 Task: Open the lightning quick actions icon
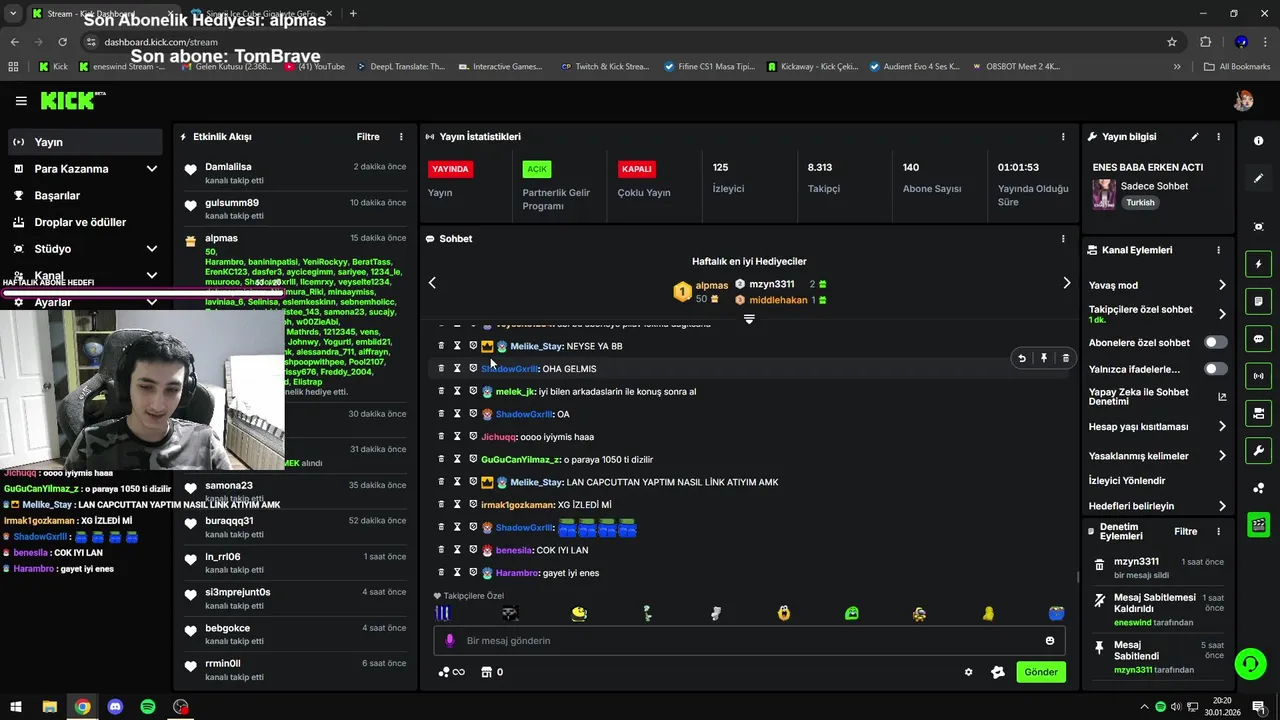[x=1258, y=264]
